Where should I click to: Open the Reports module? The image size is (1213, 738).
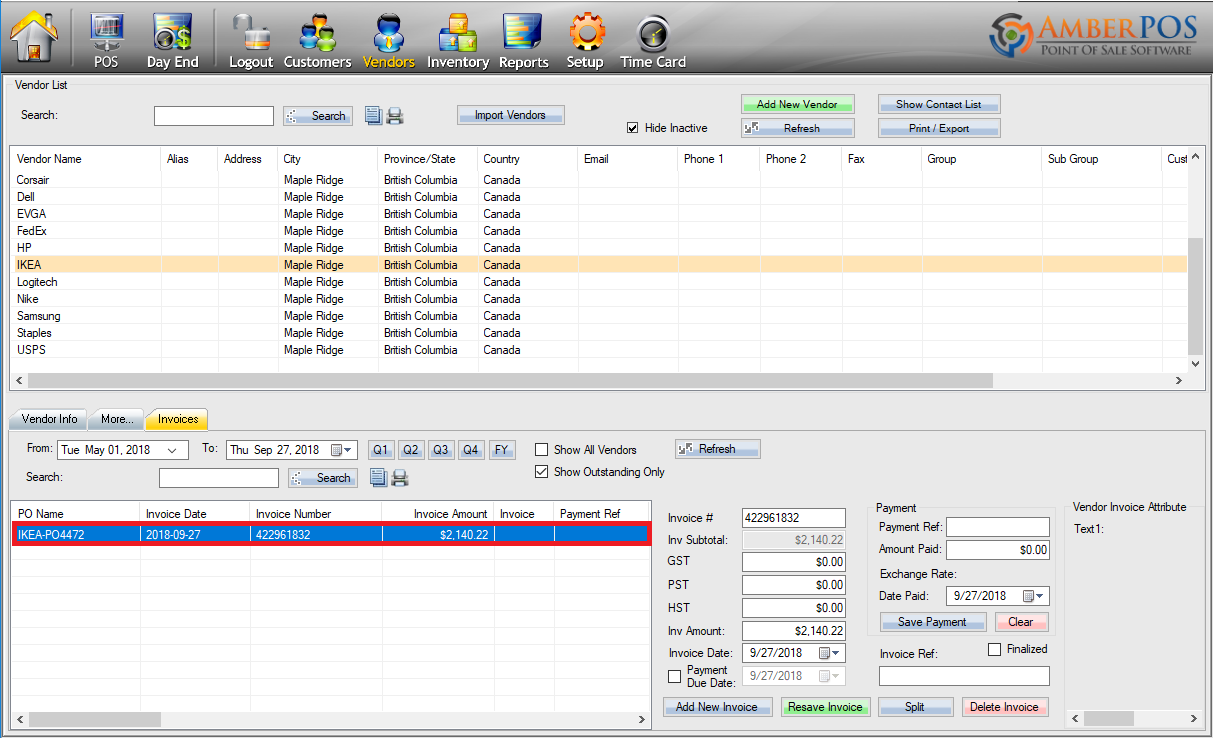click(523, 42)
